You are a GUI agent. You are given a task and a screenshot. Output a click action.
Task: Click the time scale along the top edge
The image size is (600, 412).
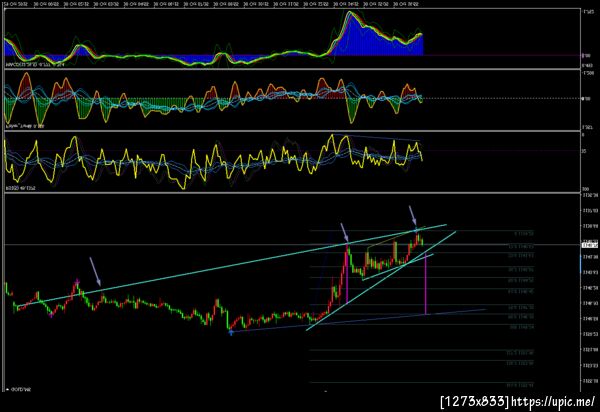[214, 4]
